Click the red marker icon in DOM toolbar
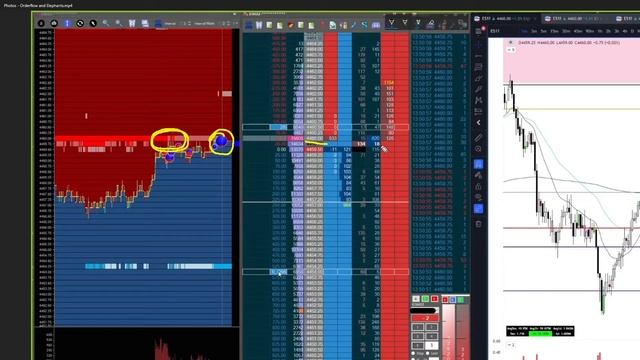The image size is (640, 360). point(322,25)
